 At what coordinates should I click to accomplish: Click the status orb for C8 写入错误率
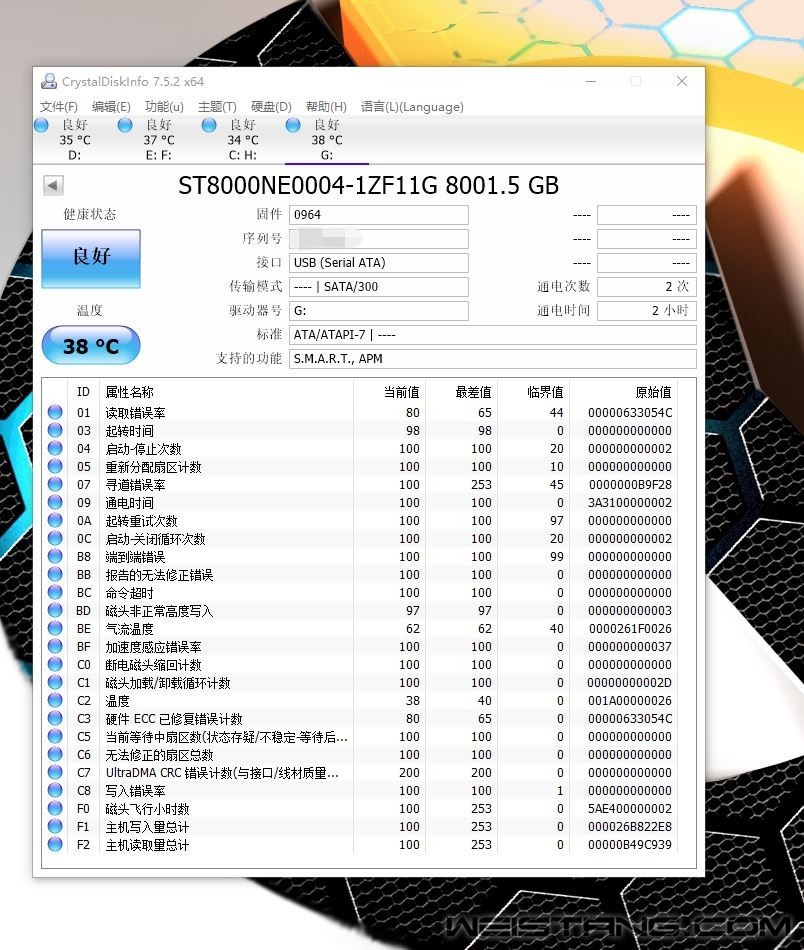coord(55,790)
